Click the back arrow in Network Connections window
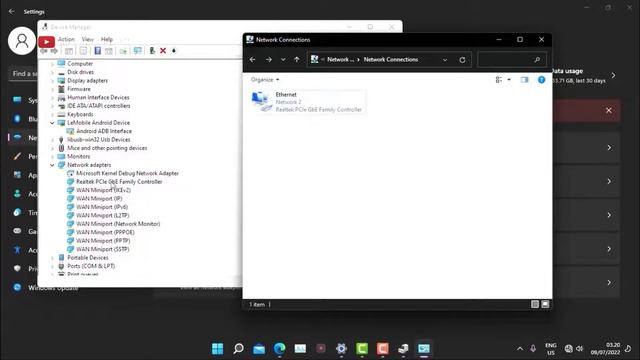The width and height of the screenshot is (640, 360). pyautogui.click(x=253, y=60)
